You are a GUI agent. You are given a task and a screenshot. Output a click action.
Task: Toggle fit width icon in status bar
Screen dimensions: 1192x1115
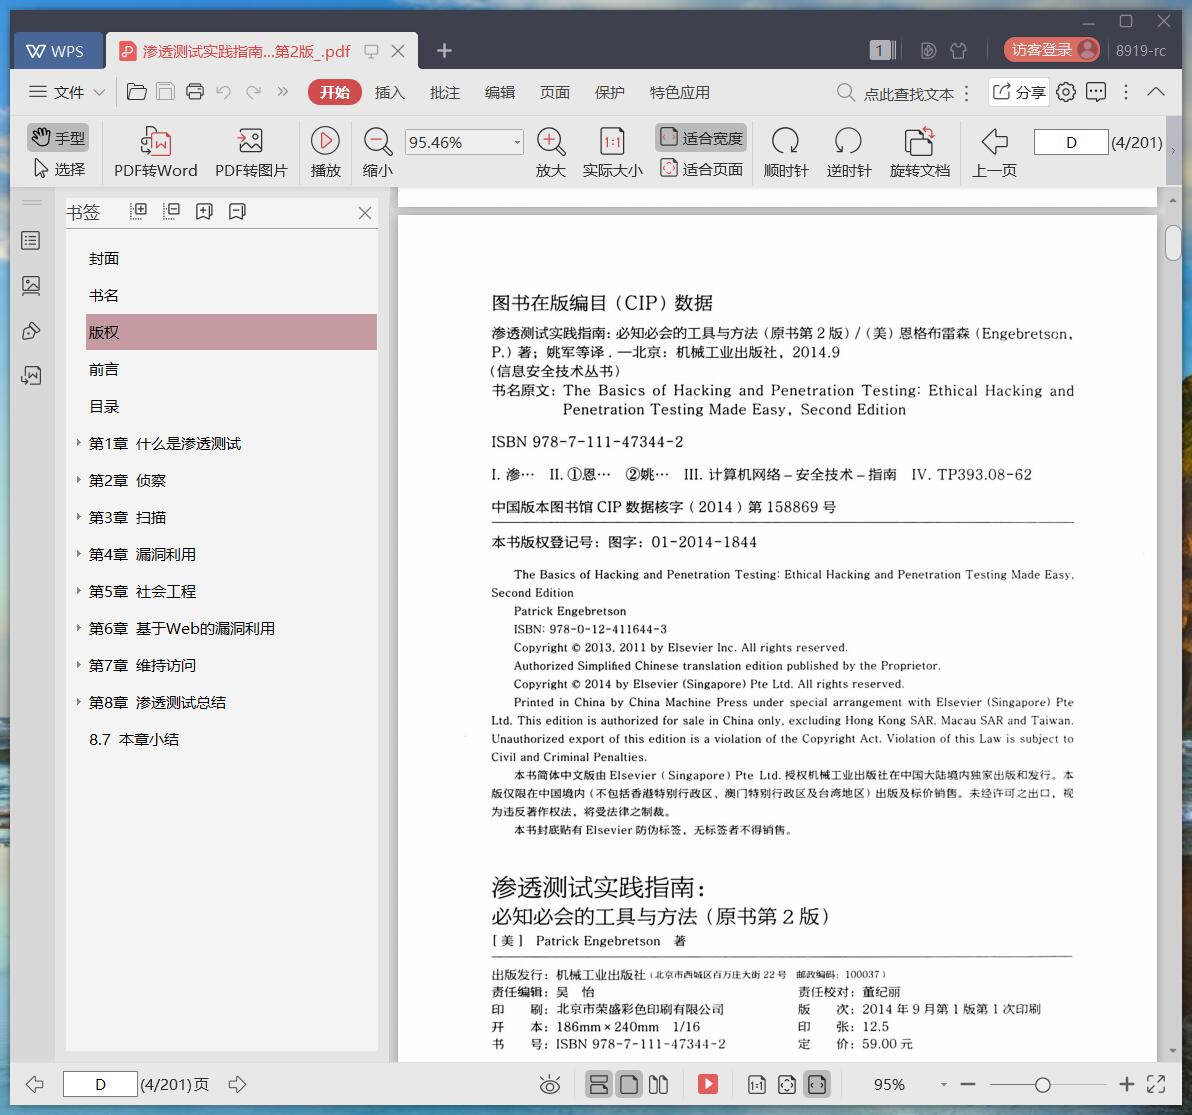(x=817, y=1085)
